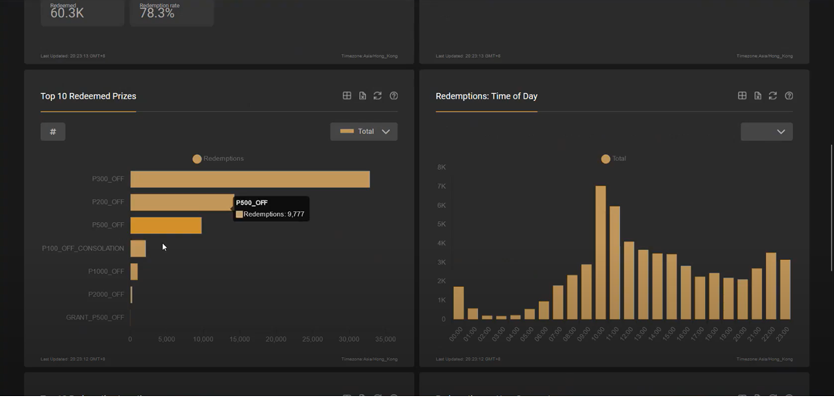
Task: Click the 12:00 bar in Time of Day chart
Action: click(629, 281)
